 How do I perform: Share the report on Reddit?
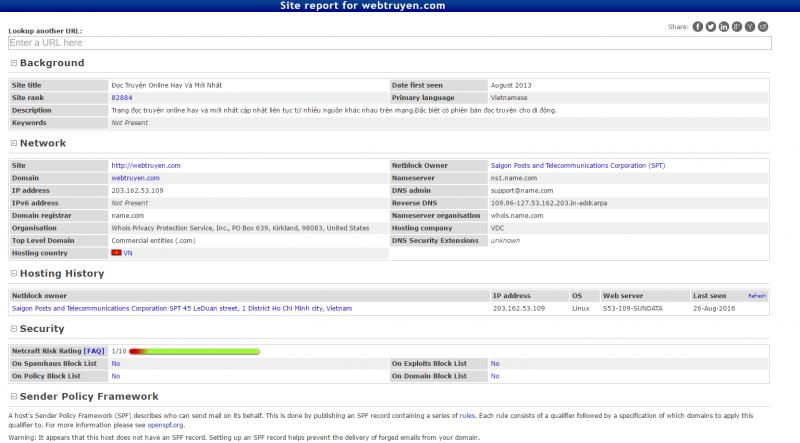(763, 27)
